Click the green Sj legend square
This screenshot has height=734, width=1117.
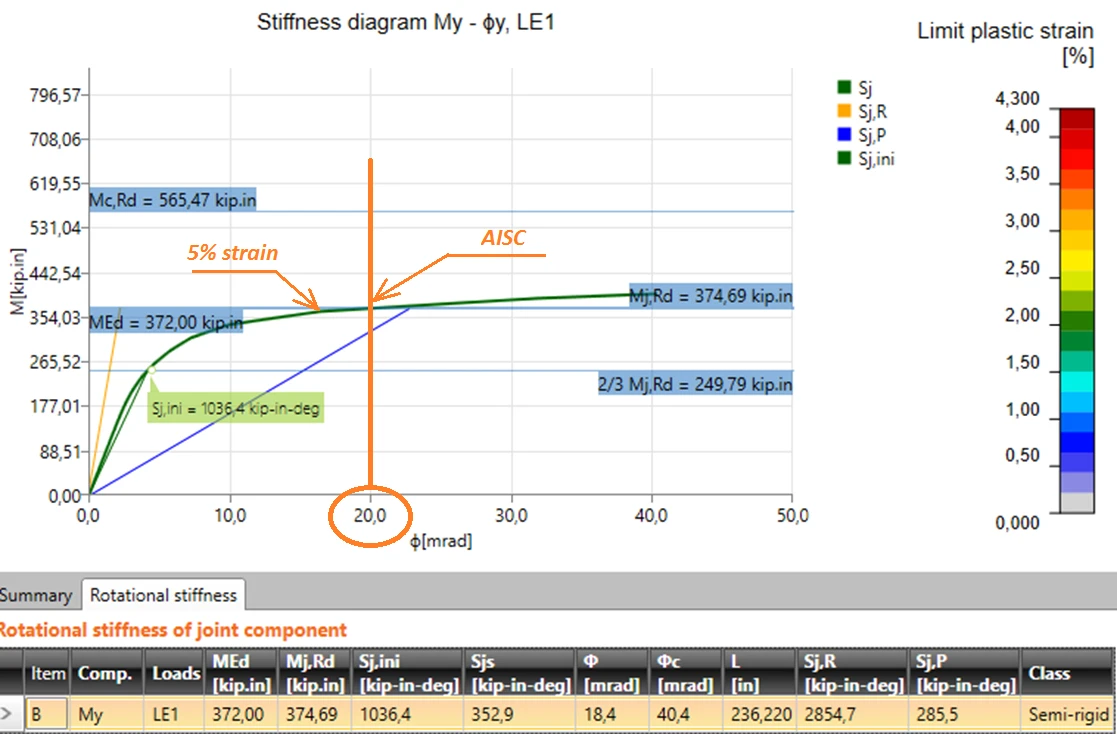(844, 87)
